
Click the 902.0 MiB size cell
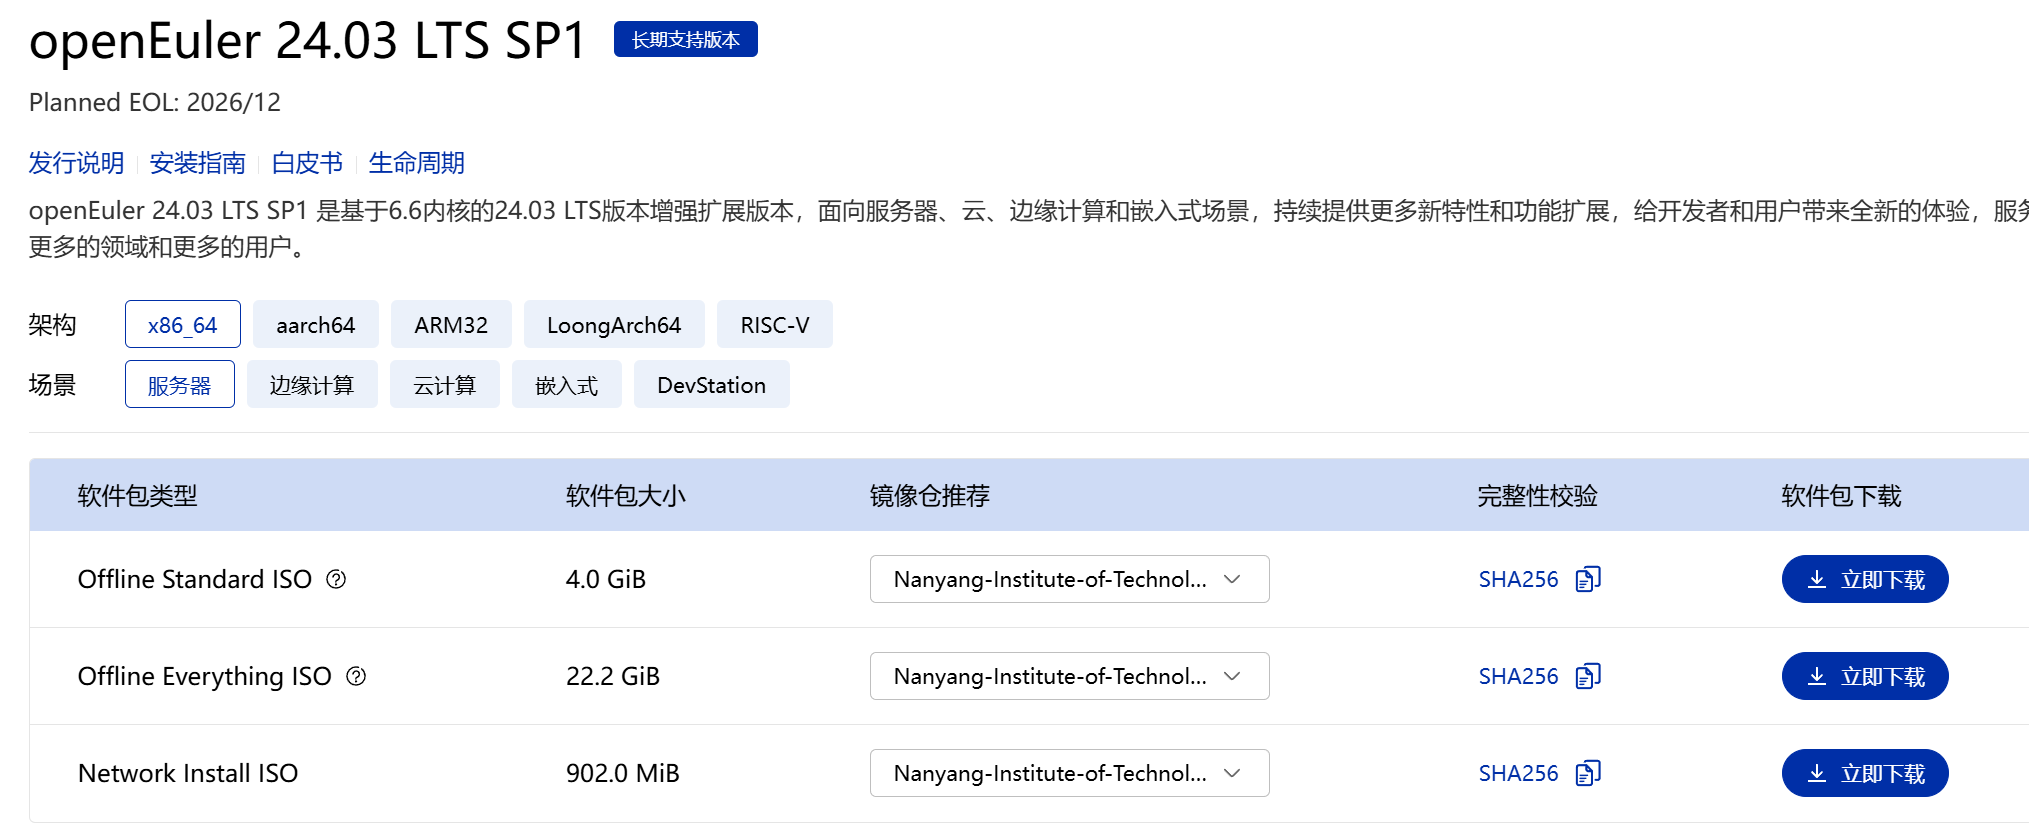coord(623,773)
